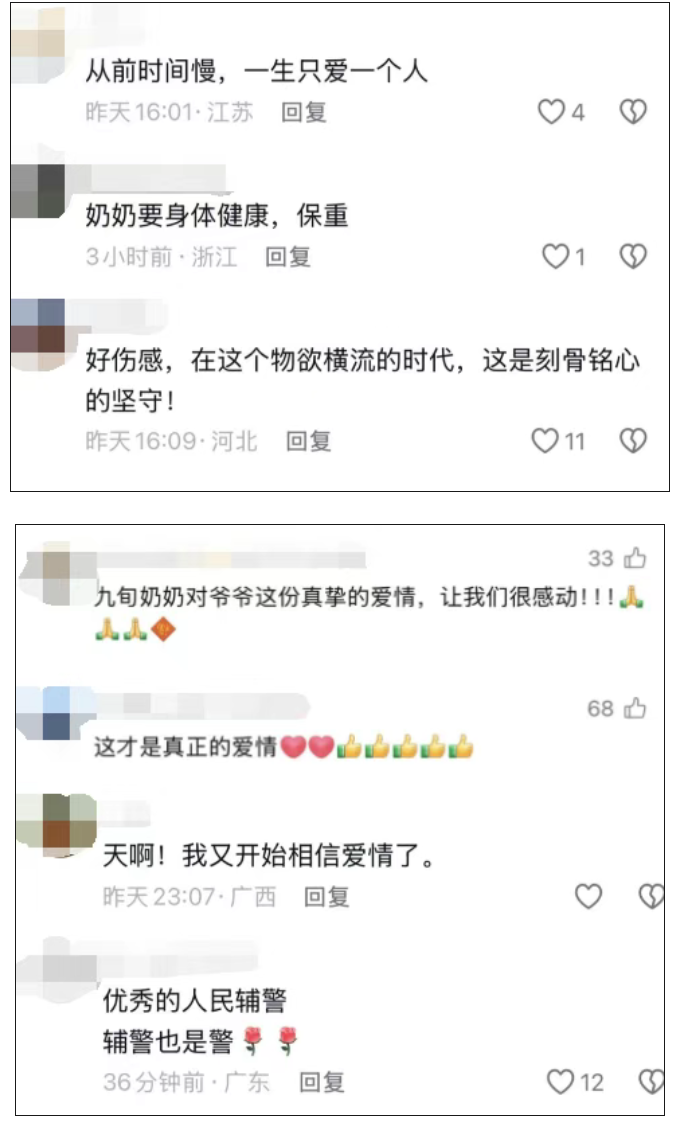Like the "奶奶要身体健康，保重" comment

555,257
